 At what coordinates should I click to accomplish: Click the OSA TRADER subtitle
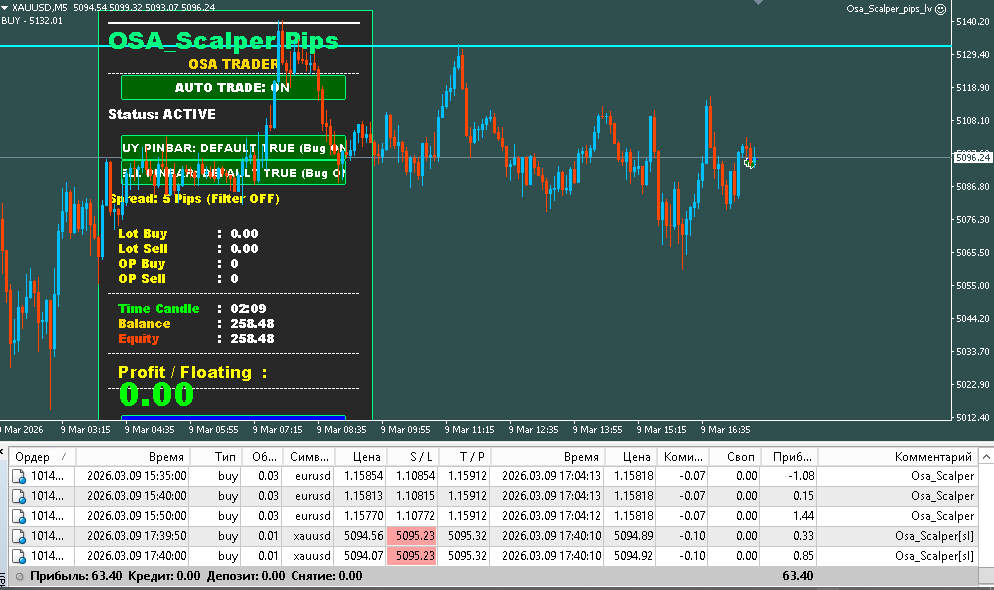pos(233,64)
